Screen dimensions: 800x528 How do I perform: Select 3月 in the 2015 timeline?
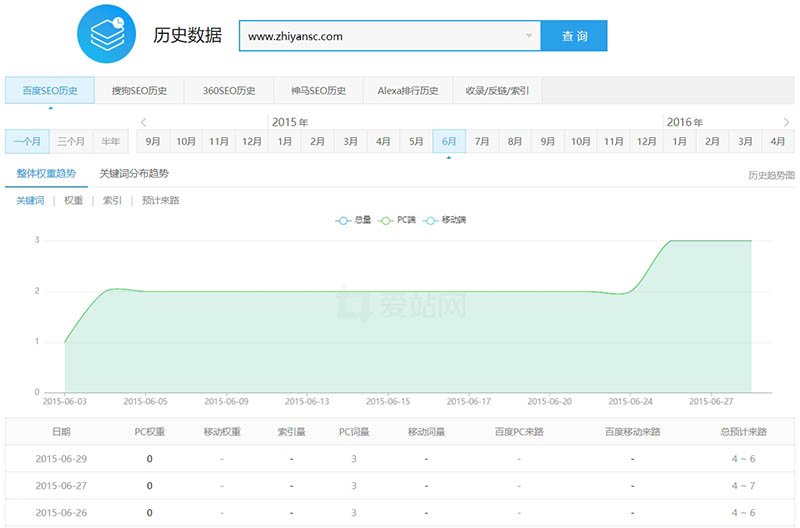point(351,141)
